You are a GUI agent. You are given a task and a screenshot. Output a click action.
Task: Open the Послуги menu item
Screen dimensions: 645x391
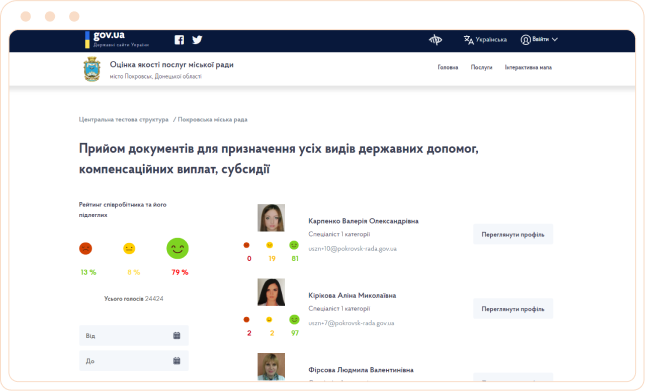point(481,67)
